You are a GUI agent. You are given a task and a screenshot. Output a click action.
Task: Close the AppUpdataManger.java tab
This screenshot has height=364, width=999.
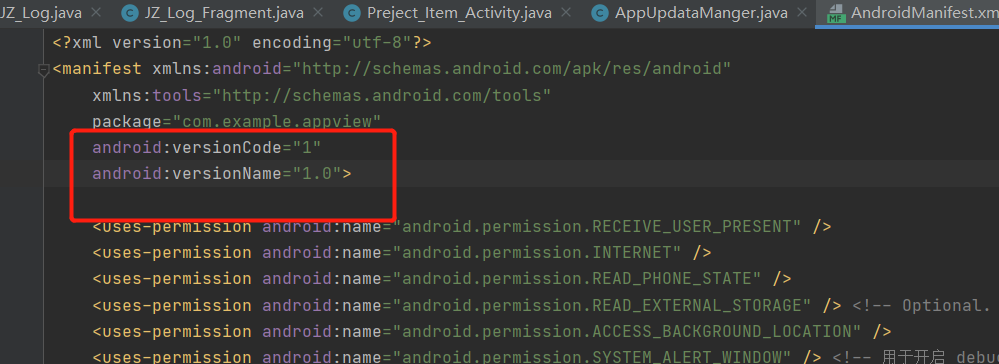[x=801, y=12]
